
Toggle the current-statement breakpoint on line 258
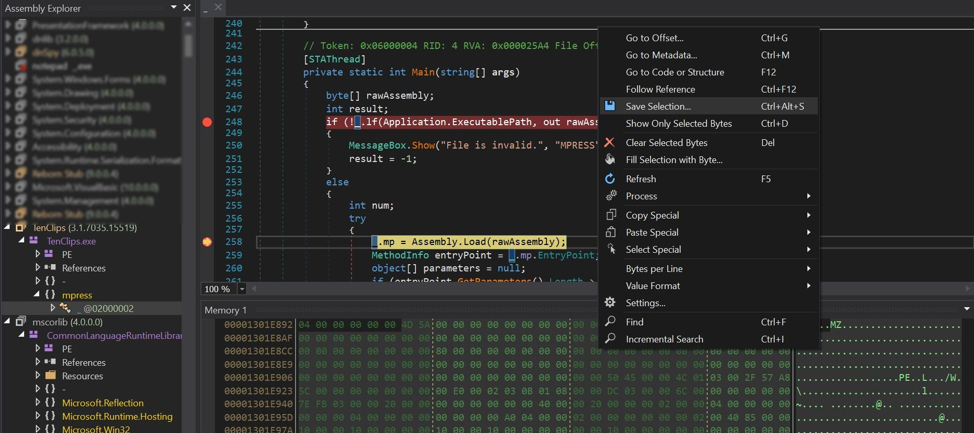tap(207, 242)
